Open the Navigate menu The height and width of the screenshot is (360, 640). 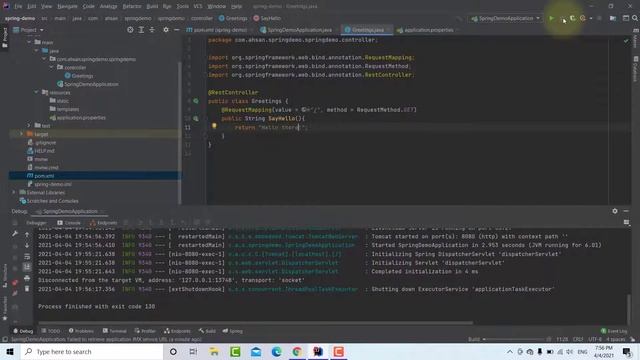click(67, 6)
